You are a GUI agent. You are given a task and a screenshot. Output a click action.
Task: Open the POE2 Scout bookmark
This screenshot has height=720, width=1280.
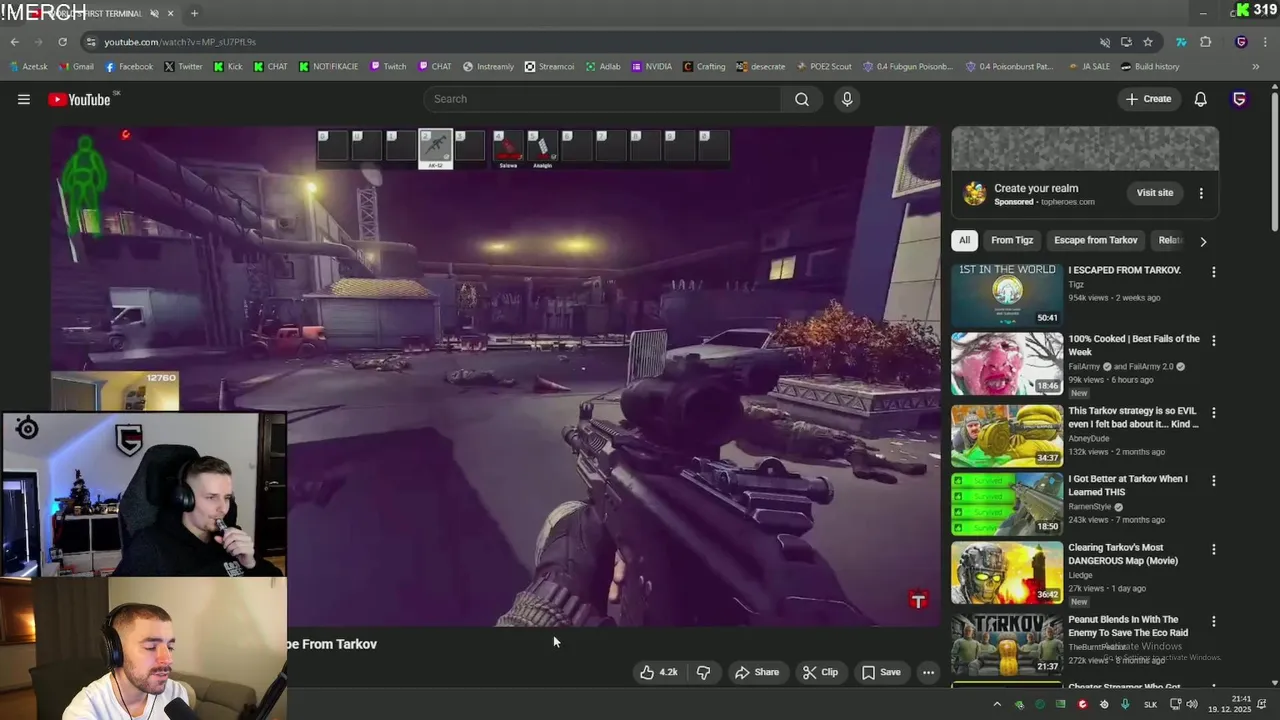(x=824, y=67)
